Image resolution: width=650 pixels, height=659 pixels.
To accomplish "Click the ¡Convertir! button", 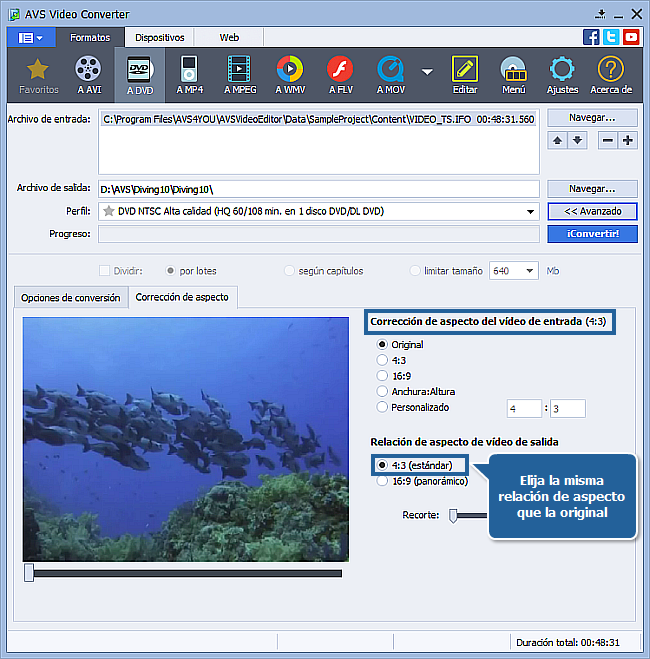I will coord(592,233).
